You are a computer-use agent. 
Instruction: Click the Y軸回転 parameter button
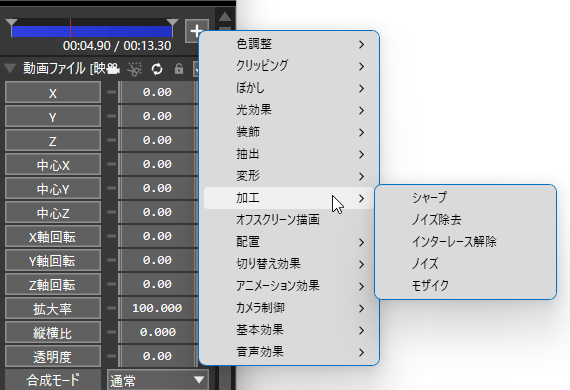click(x=53, y=260)
